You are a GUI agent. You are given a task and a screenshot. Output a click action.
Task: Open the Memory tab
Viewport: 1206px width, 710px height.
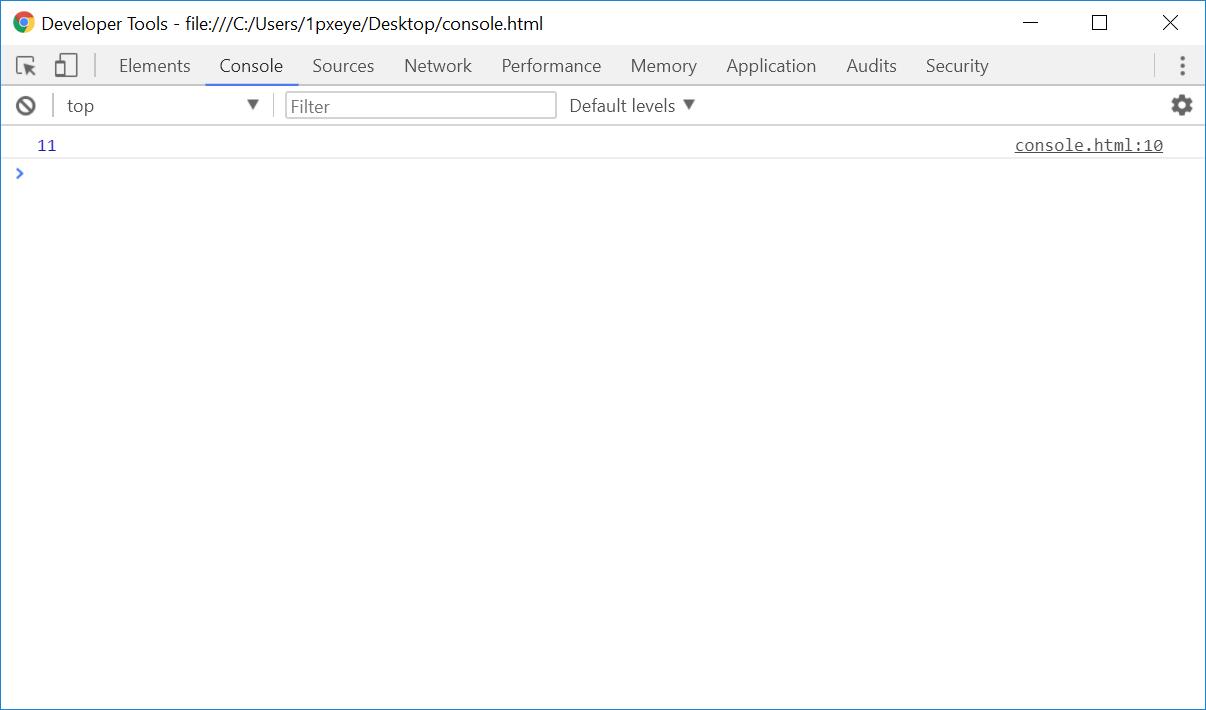point(663,66)
